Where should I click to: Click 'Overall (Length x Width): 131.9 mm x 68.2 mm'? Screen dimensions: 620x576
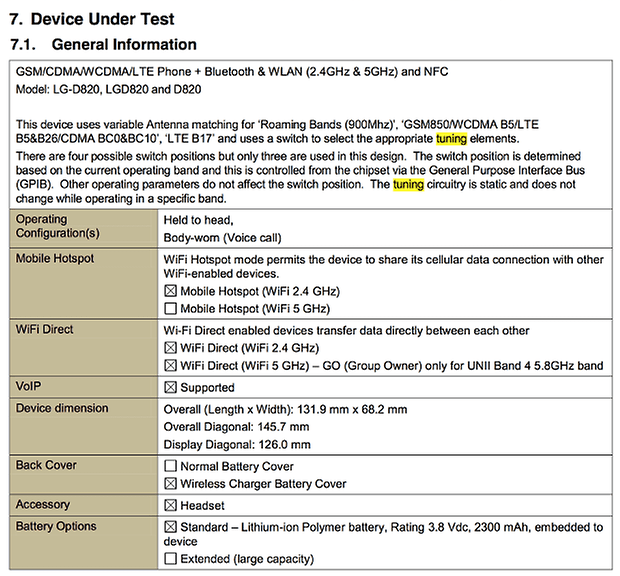click(285, 409)
